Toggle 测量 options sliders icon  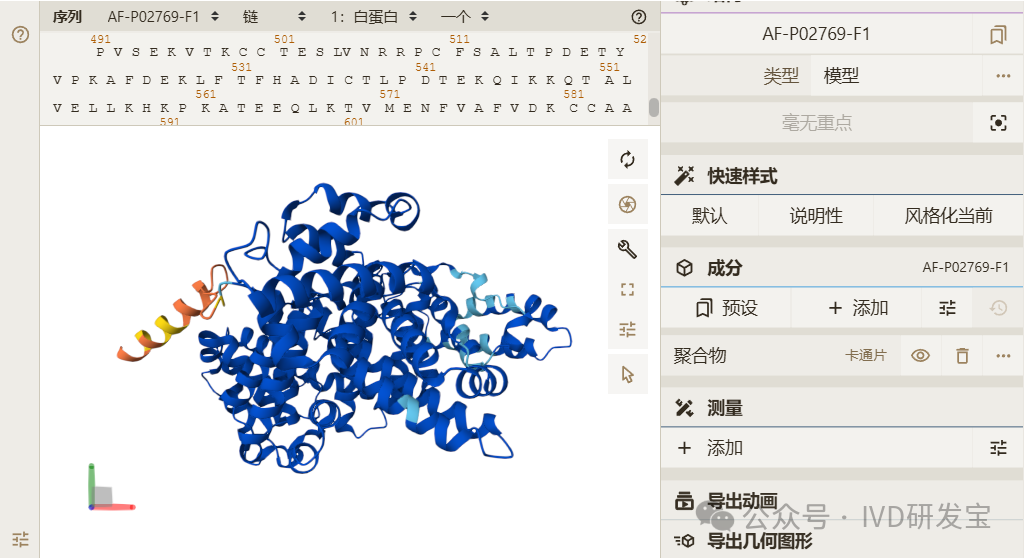click(997, 448)
